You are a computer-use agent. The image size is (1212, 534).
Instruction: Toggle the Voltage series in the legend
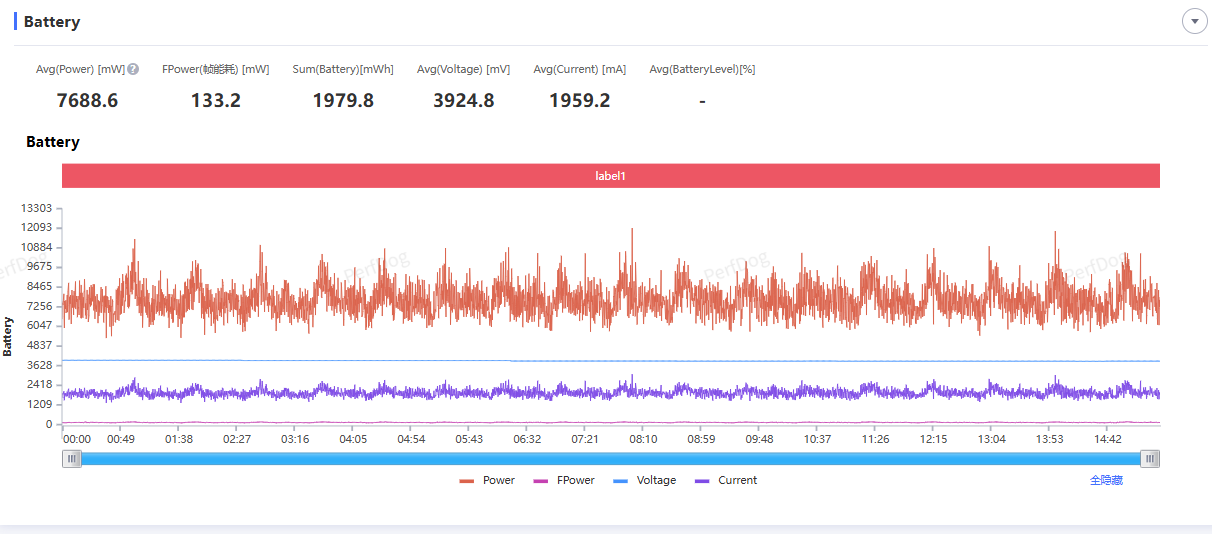pyautogui.click(x=644, y=481)
